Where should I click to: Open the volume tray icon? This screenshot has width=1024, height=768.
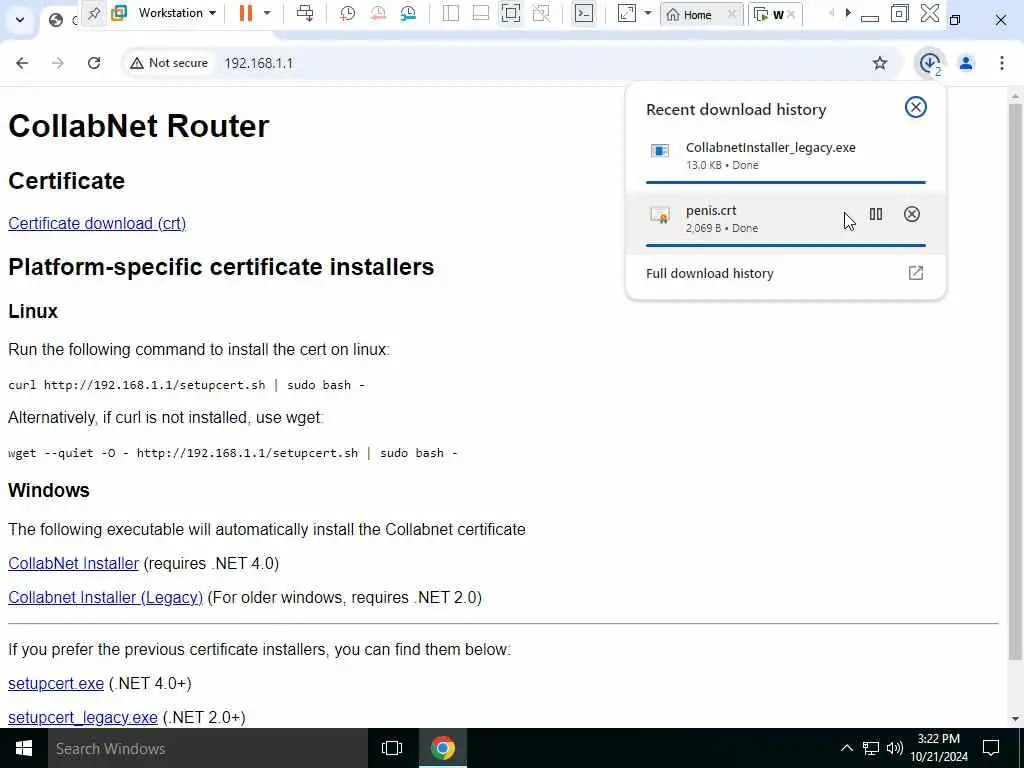(894, 748)
